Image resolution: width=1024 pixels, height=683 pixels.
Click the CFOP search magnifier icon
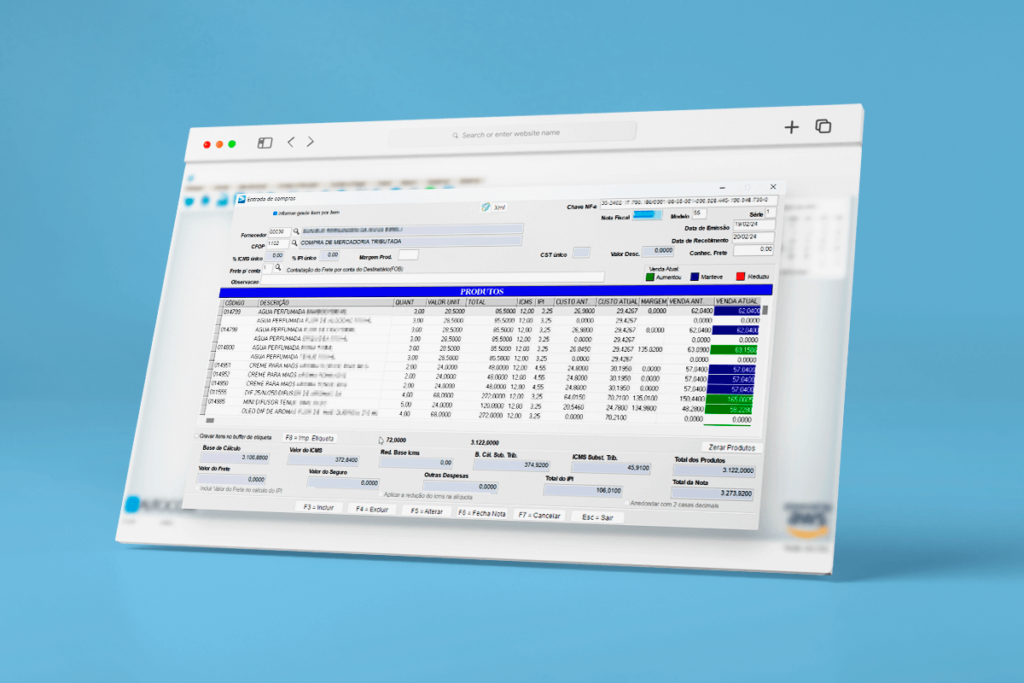coord(295,243)
